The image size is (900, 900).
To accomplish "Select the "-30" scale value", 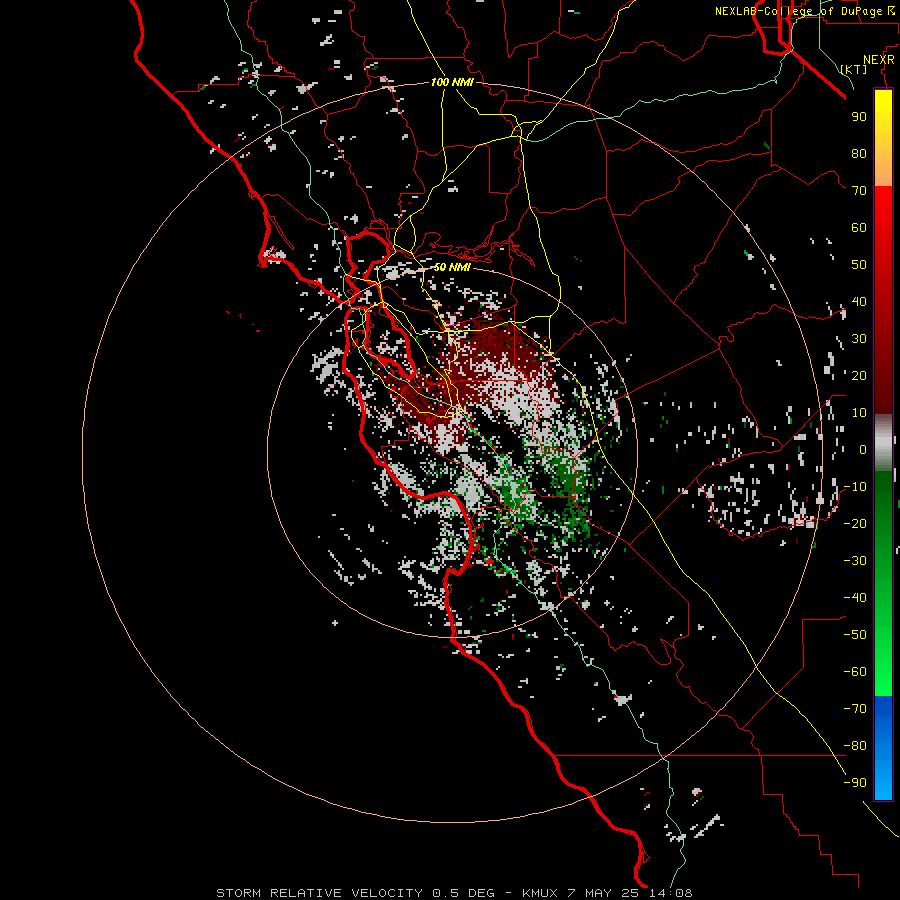I will coord(855,561).
